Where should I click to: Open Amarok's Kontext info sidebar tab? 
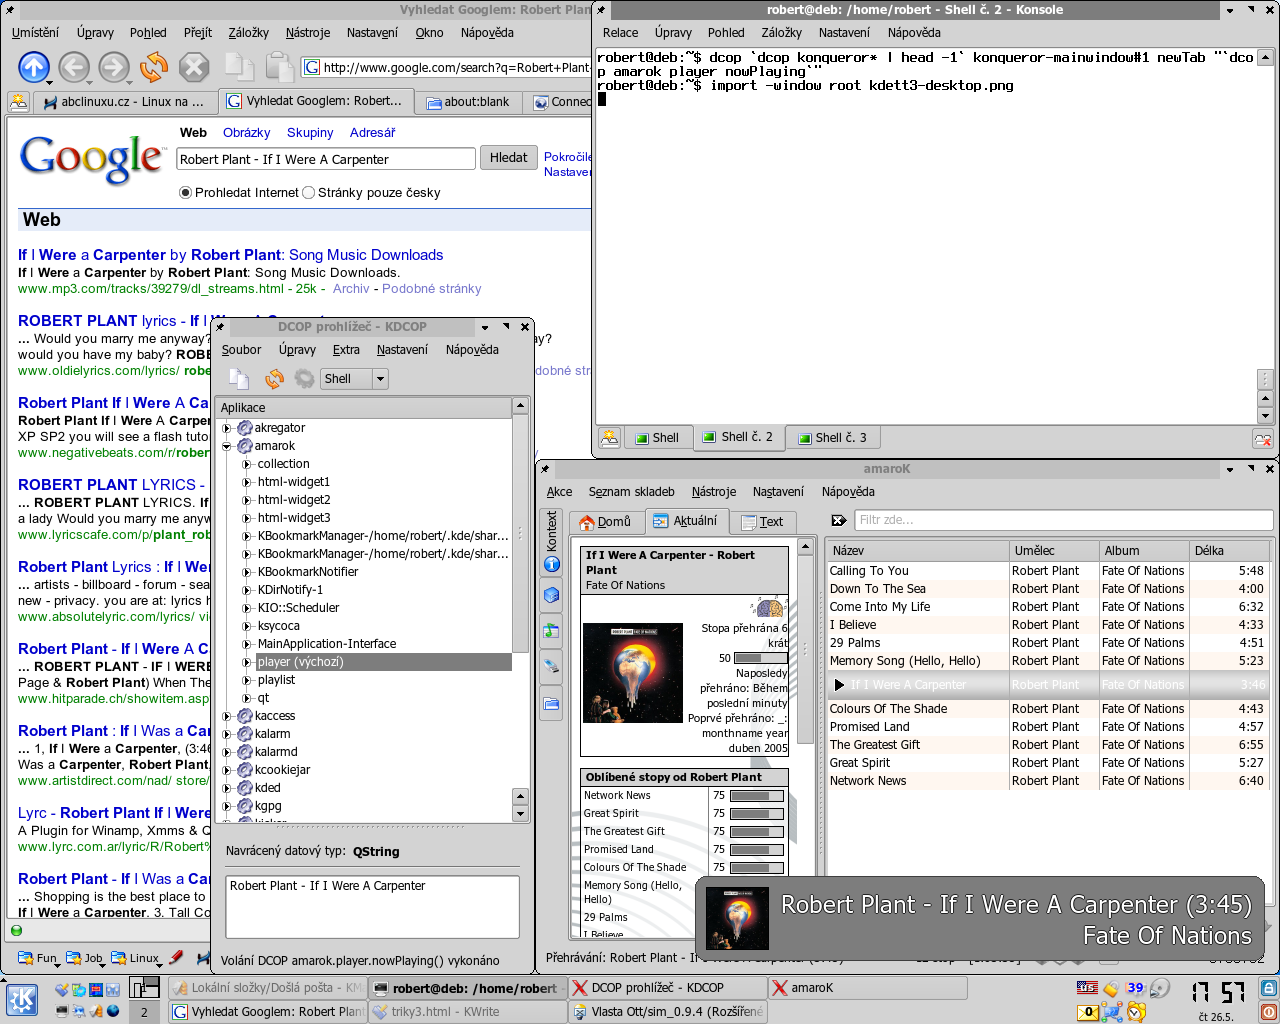[x=552, y=541]
